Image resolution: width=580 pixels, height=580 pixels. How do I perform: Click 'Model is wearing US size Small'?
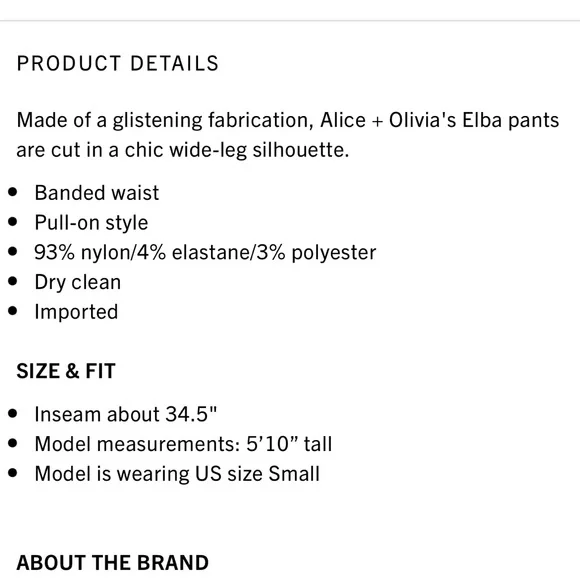[177, 474]
